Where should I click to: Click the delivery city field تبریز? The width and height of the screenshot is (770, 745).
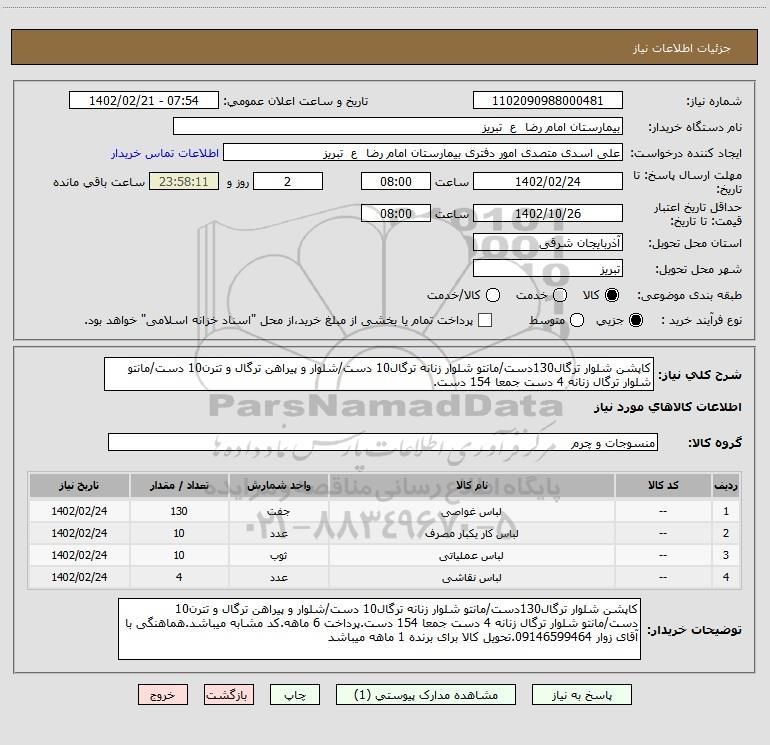(x=548, y=269)
